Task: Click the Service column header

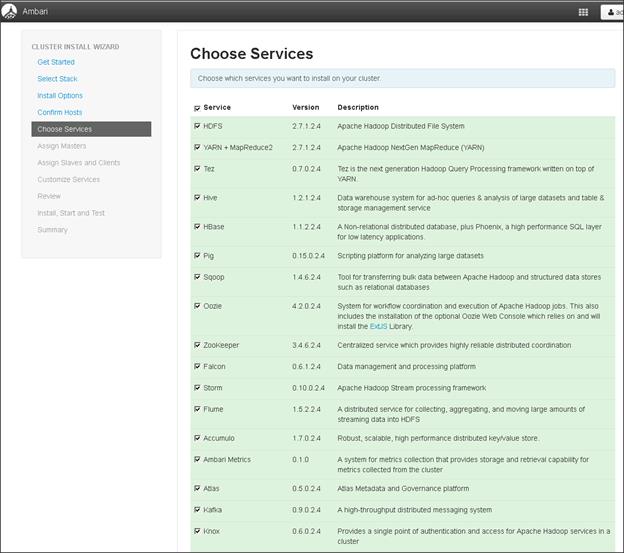Action: point(217,107)
